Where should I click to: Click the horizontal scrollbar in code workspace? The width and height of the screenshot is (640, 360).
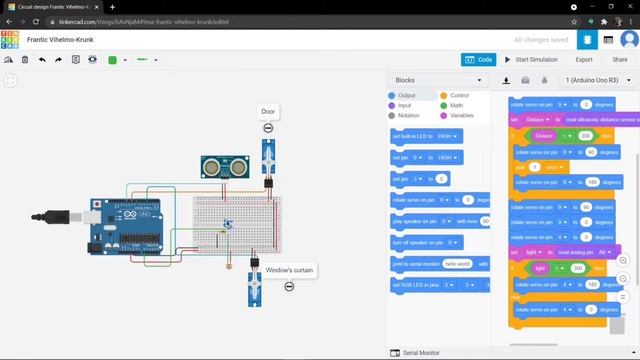click(x=533, y=345)
